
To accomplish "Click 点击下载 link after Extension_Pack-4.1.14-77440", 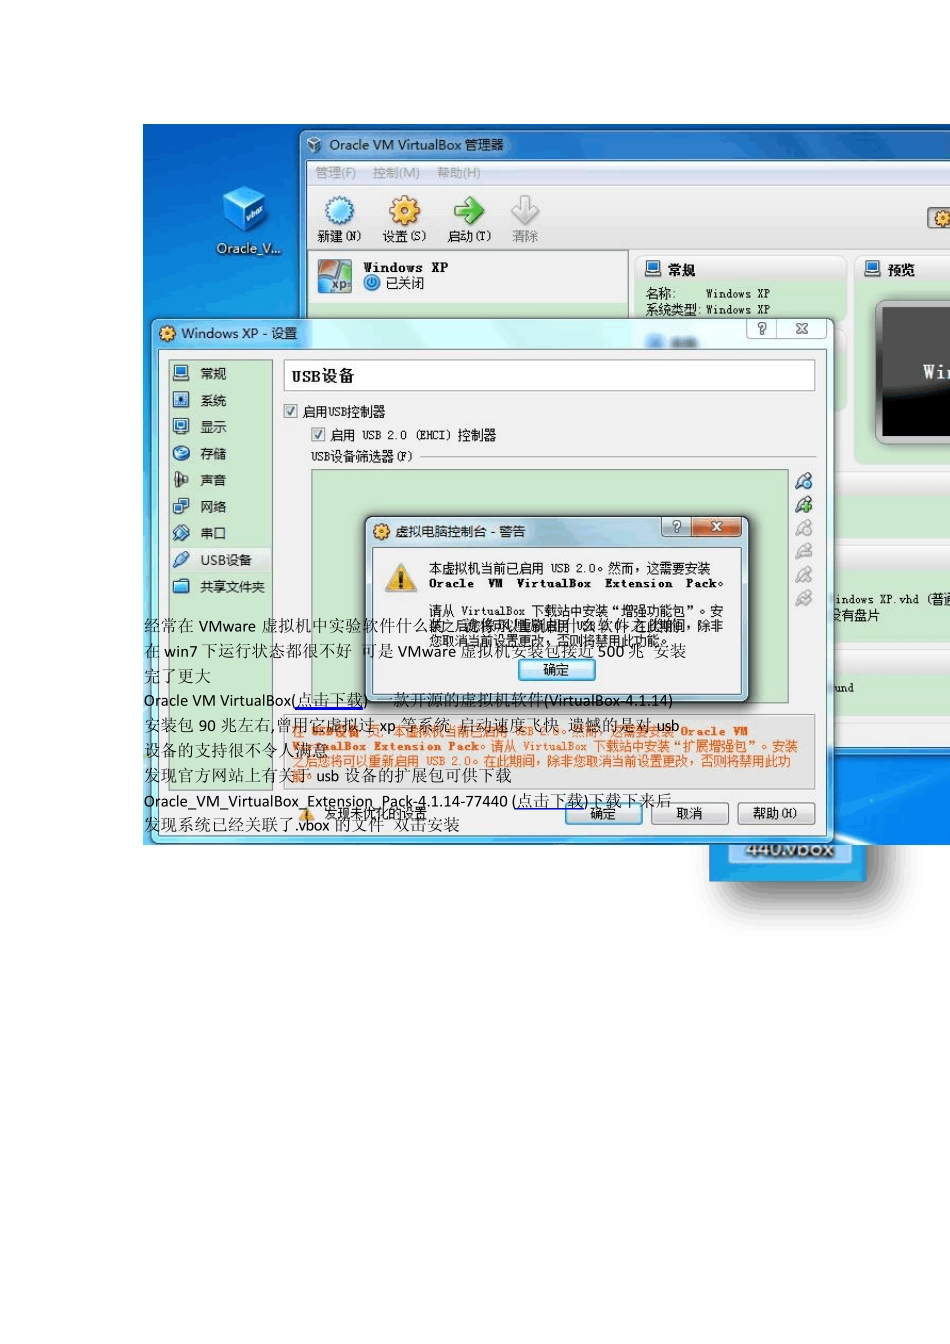I will click(x=551, y=800).
